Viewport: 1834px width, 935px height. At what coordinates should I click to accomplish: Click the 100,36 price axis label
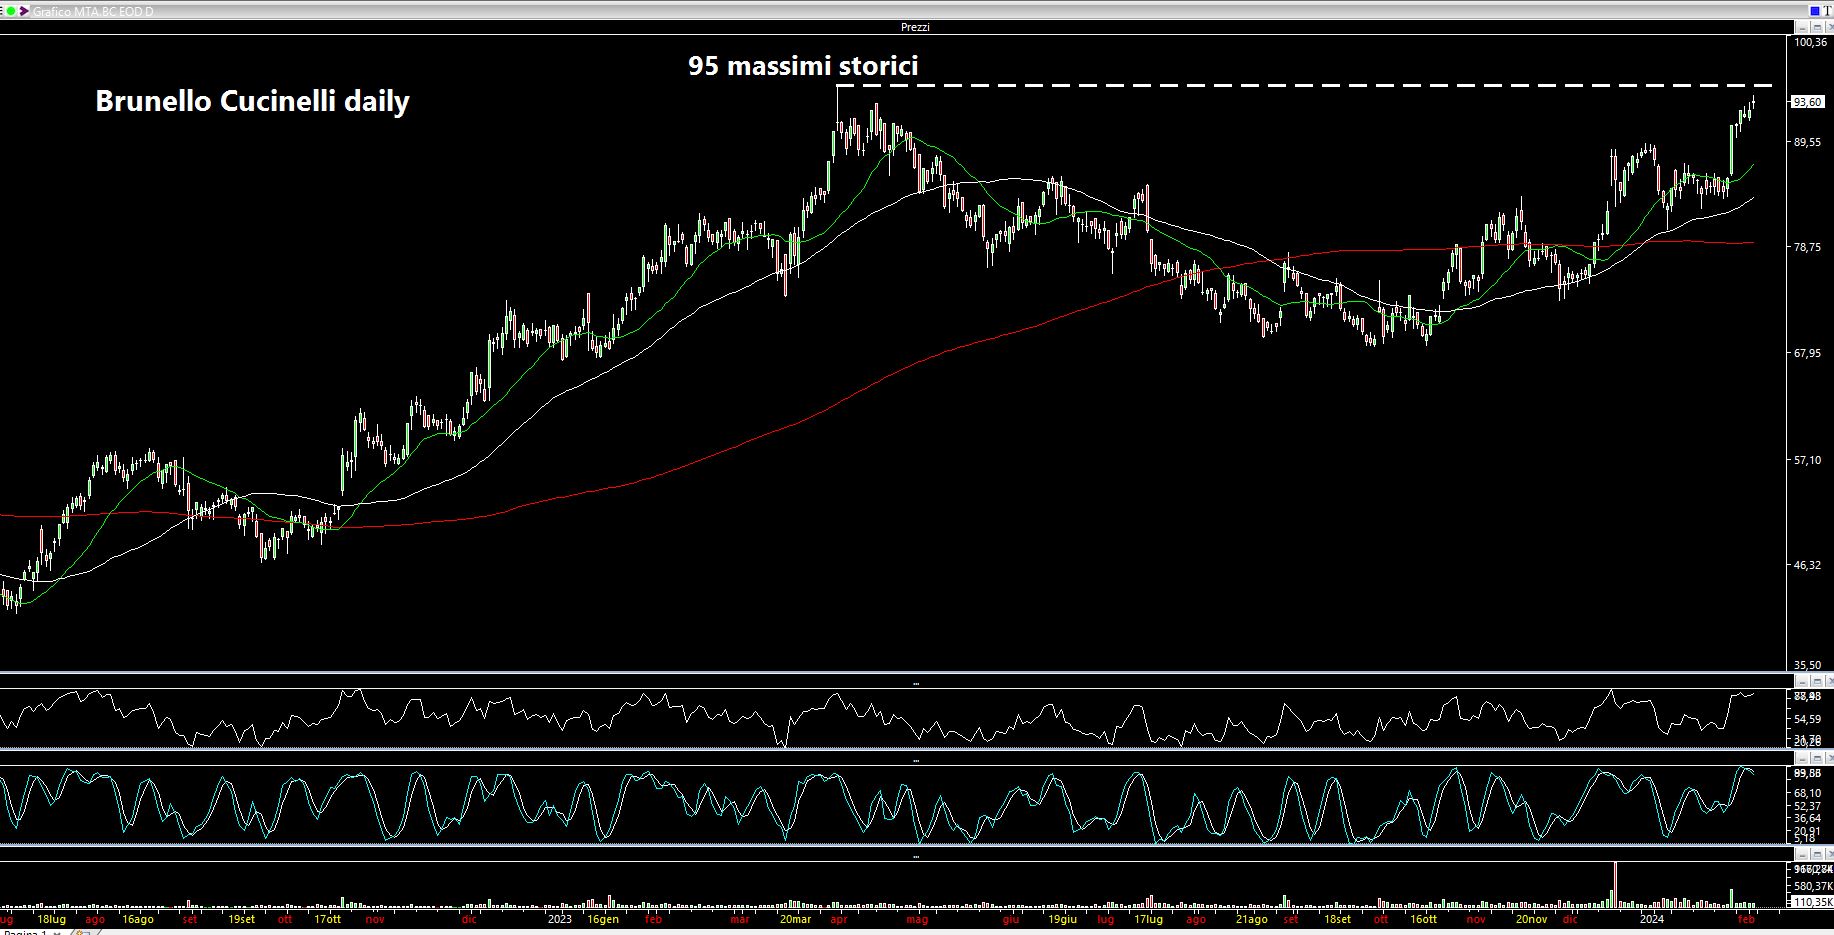(x=1811, y=43)
